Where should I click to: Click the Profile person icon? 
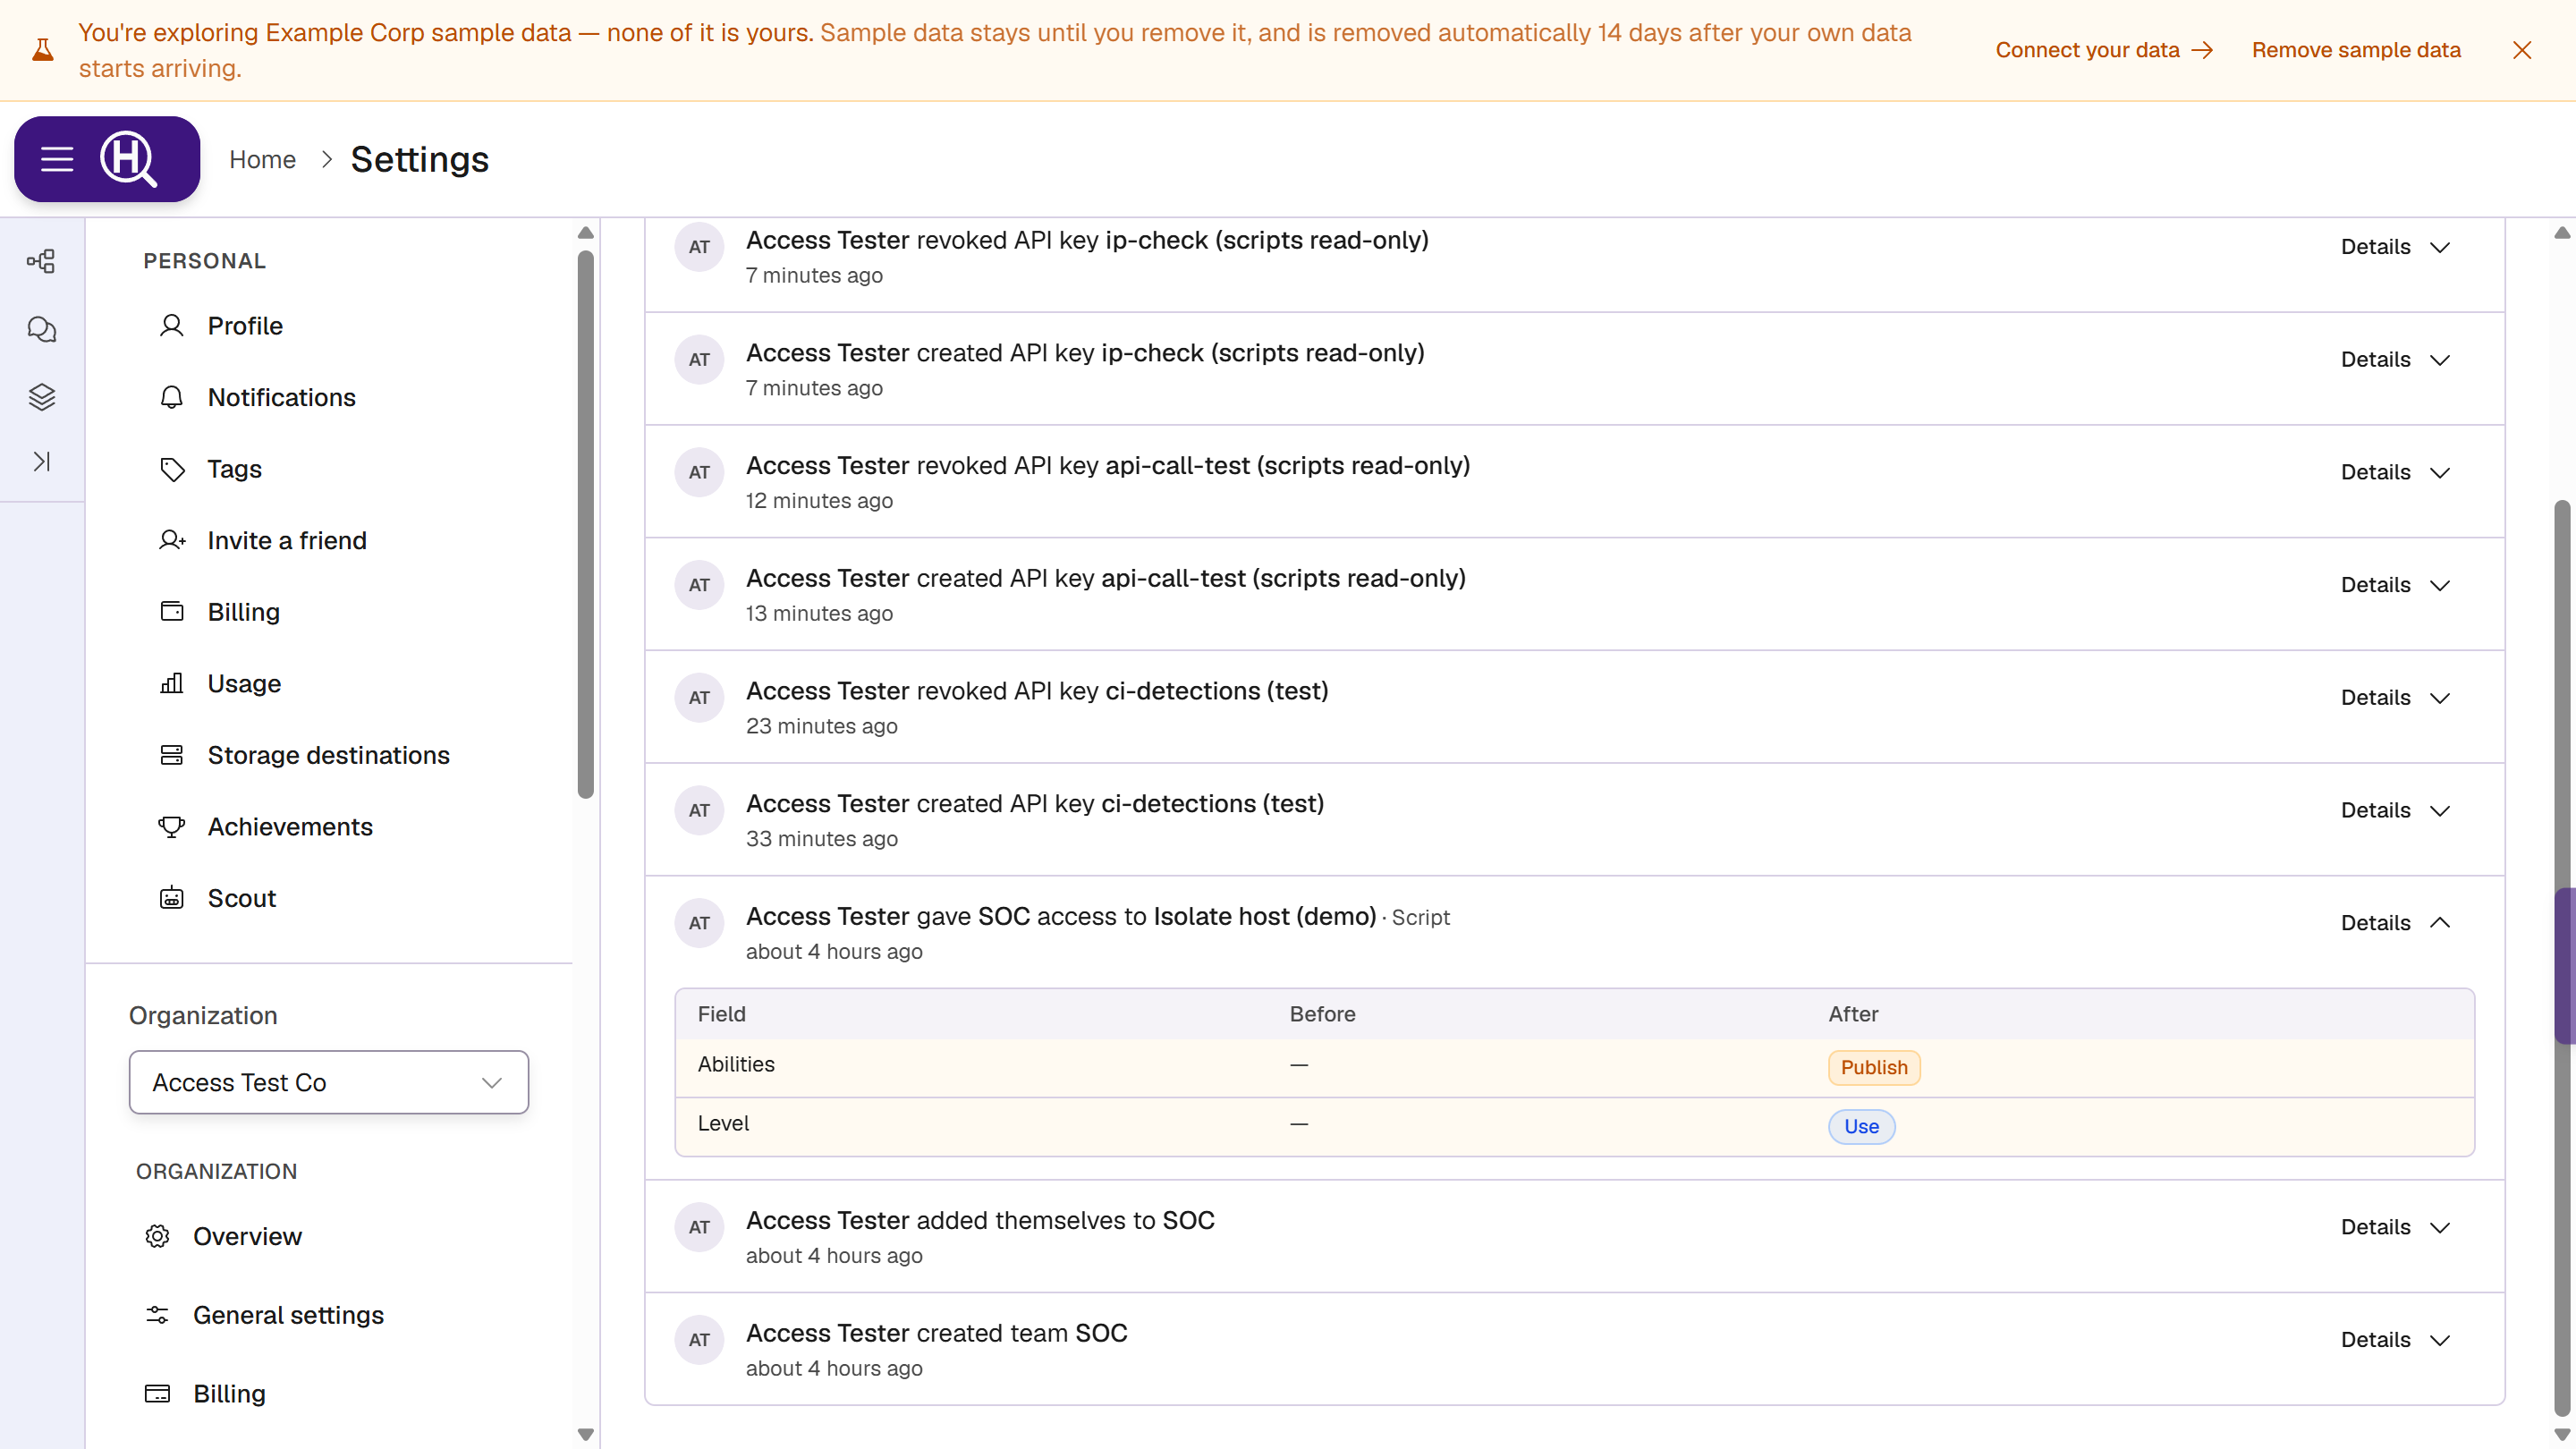coord(172,326)
